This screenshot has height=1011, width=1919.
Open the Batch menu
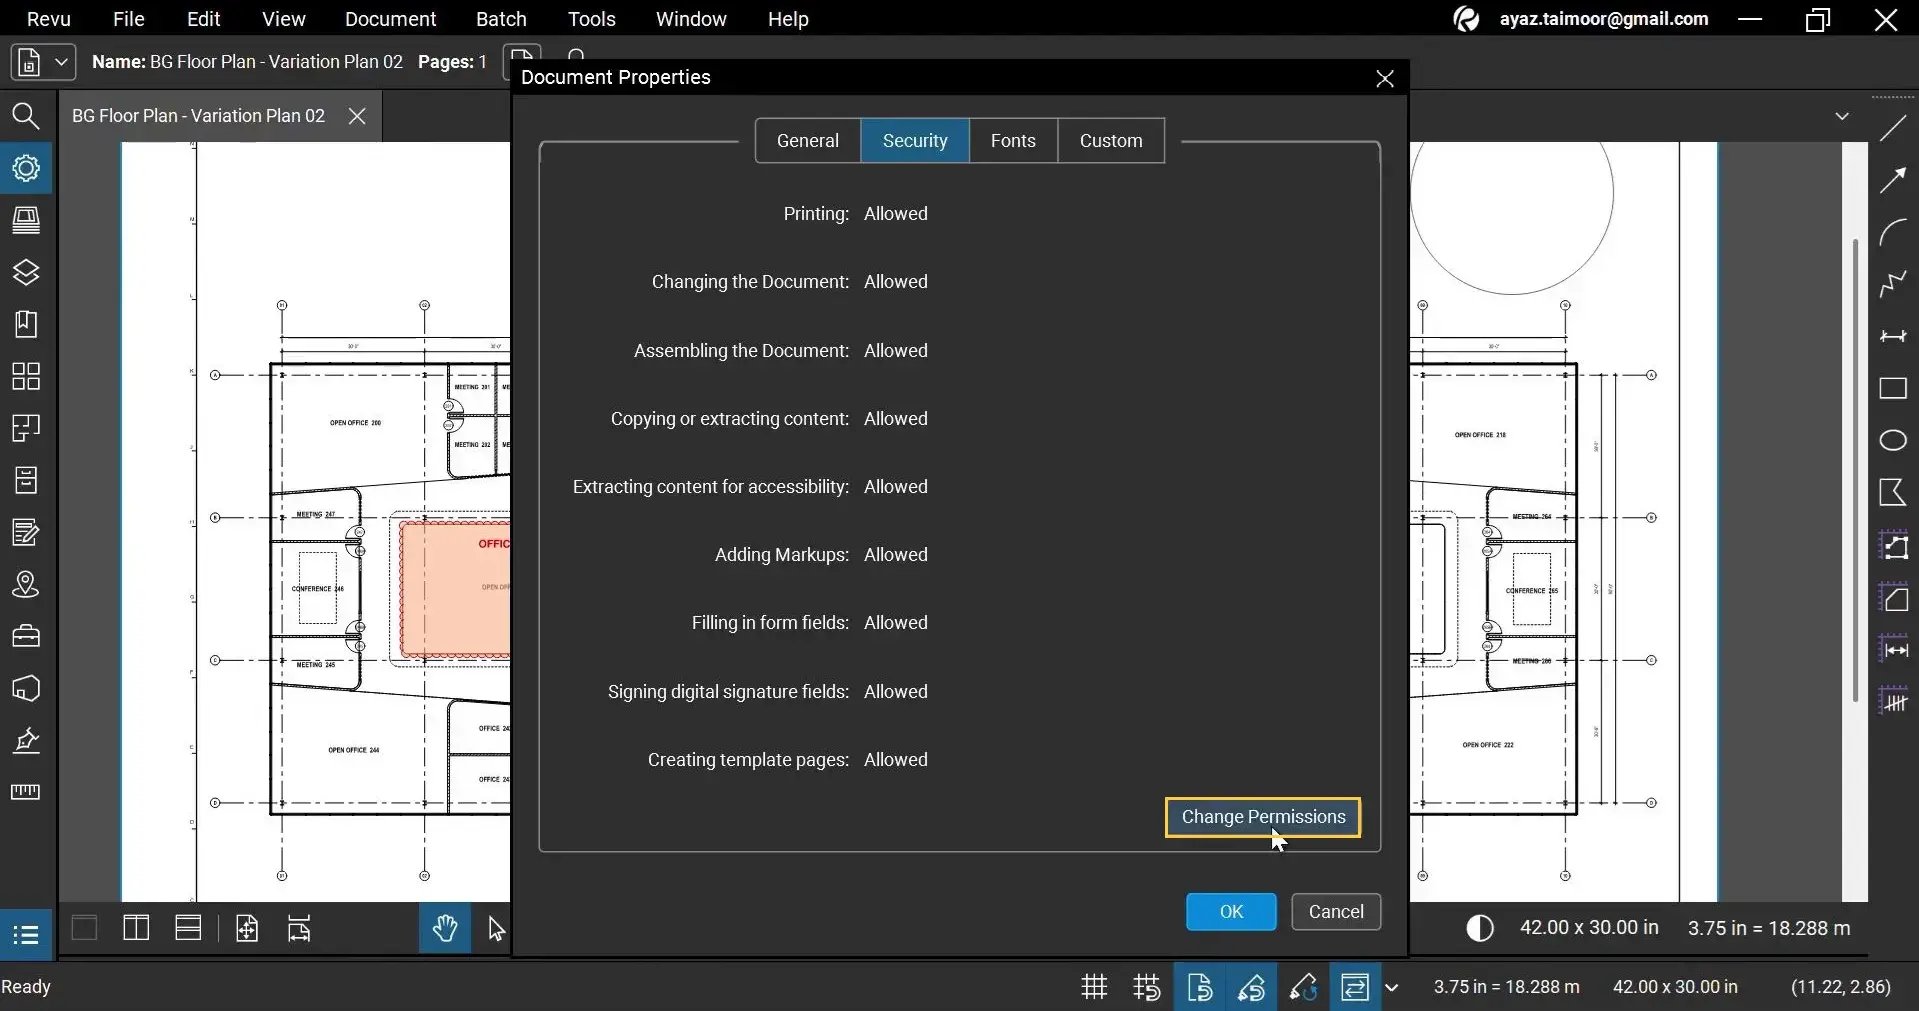[x=501, y=19]
